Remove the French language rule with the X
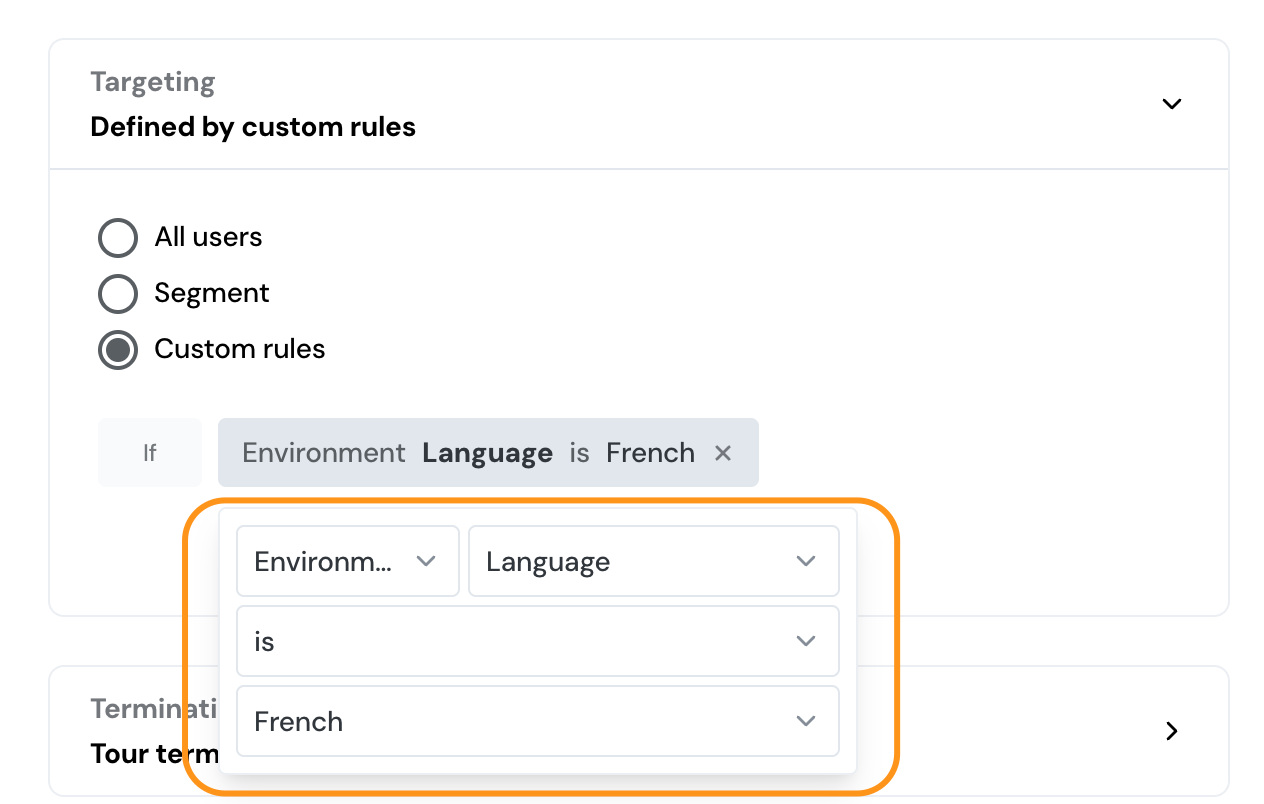Image resolution: width=1264 pixels, height=804 pixels. coord(723,453)
